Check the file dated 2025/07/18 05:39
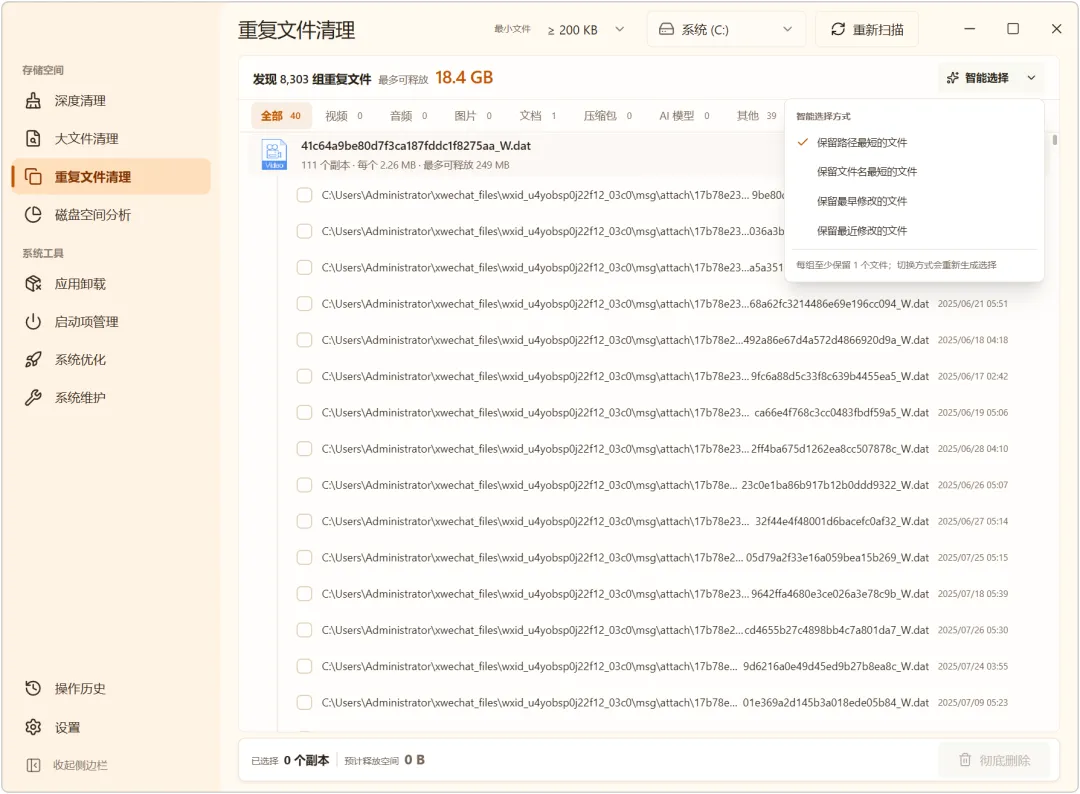 (x=304, y=594)
